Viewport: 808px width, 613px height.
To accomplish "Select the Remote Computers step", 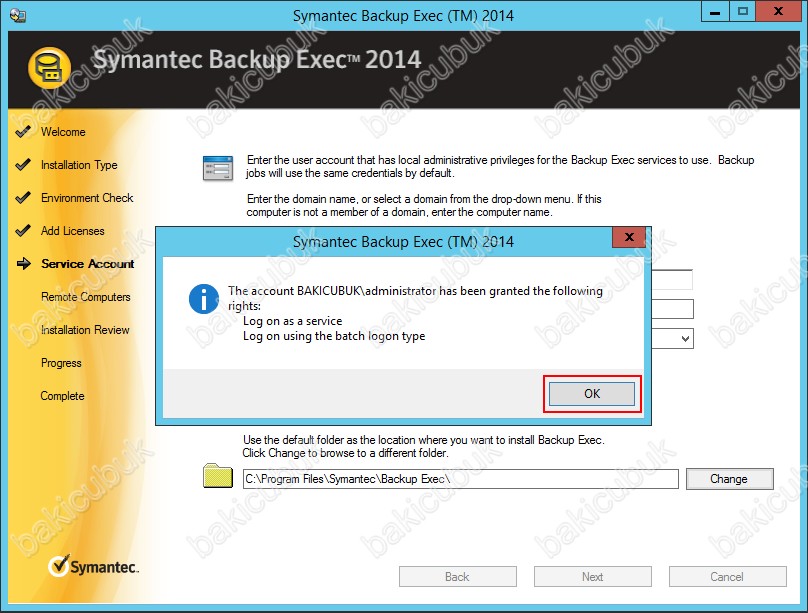I will pyautogui.click(x=86, y=297).
